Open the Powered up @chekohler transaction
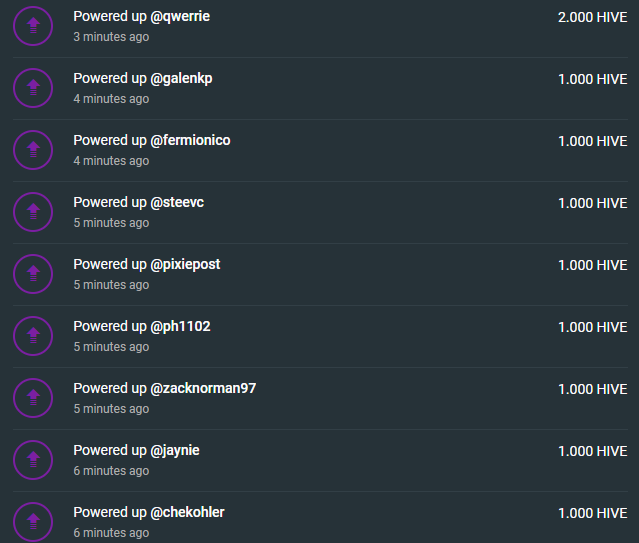639x543 pixels. tap(149, 512)
